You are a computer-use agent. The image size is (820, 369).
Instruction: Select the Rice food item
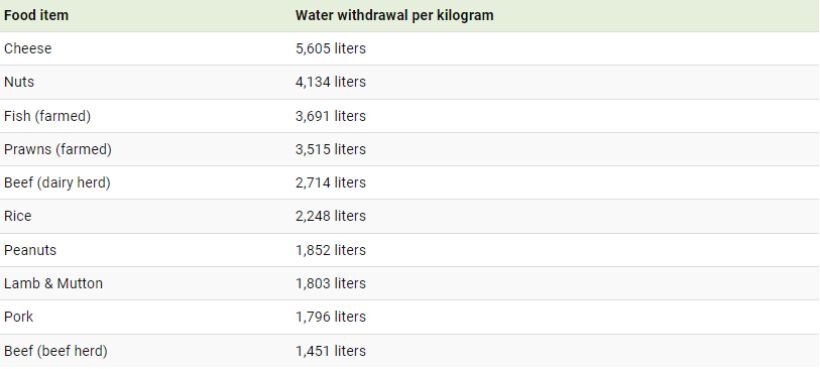pyautogui.click(x=18, y=216)
